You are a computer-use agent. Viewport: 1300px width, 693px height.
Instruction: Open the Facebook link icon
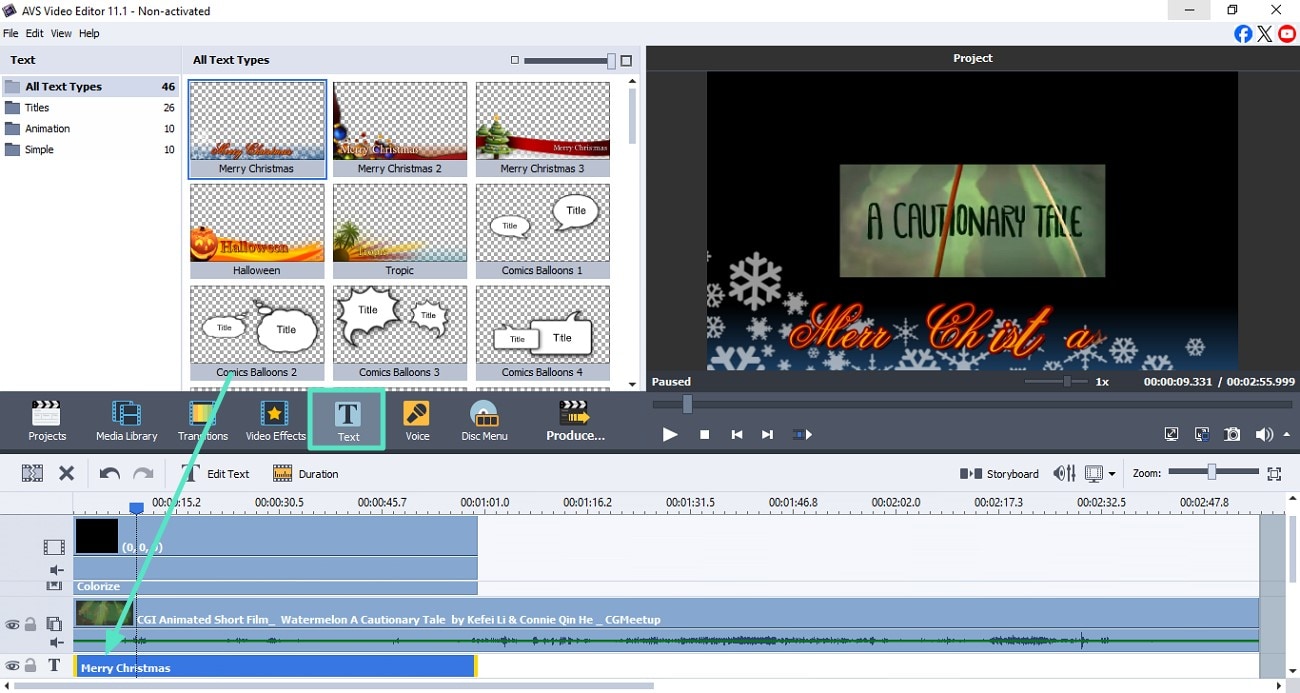click(1243, 34)
